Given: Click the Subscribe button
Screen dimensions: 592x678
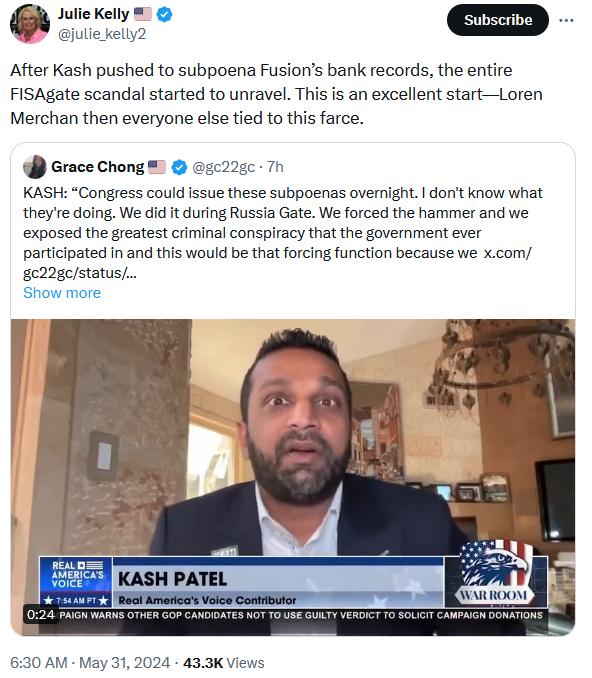Looking at the screenshot, I should click(498, 20).
